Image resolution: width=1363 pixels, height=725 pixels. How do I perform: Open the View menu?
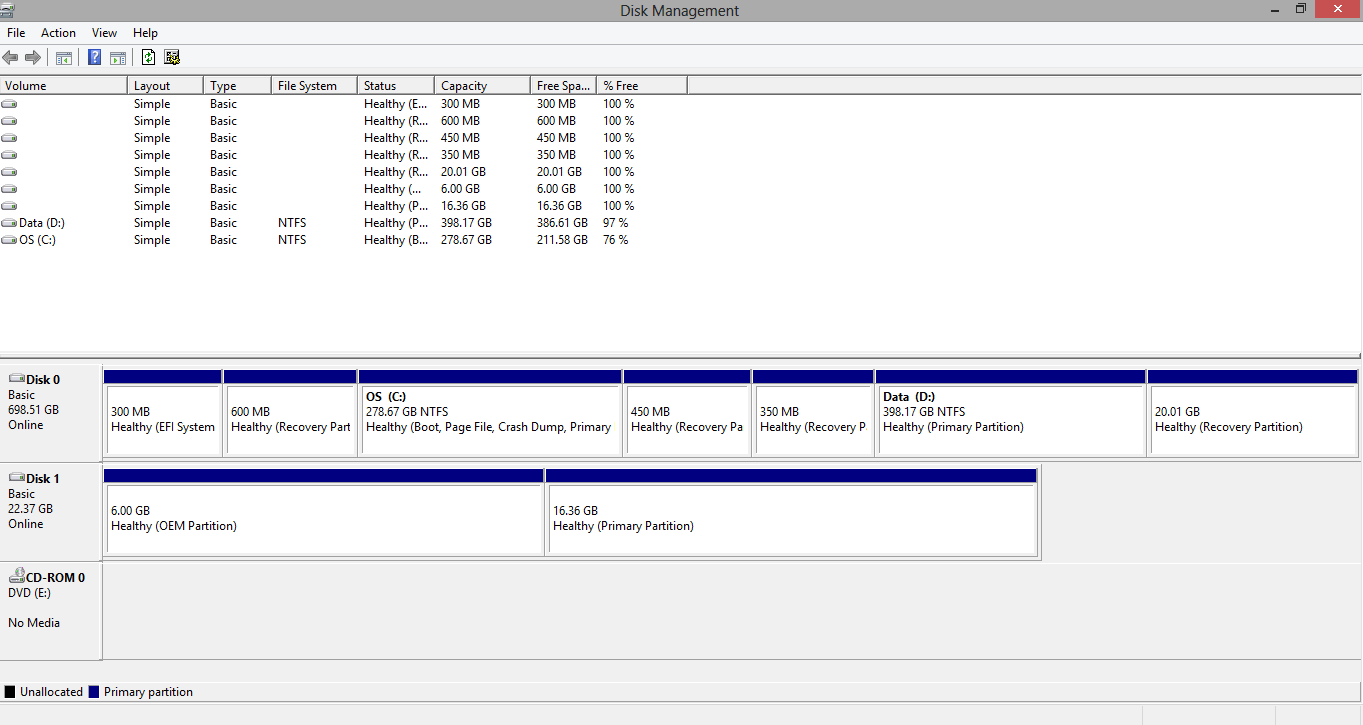104,32
